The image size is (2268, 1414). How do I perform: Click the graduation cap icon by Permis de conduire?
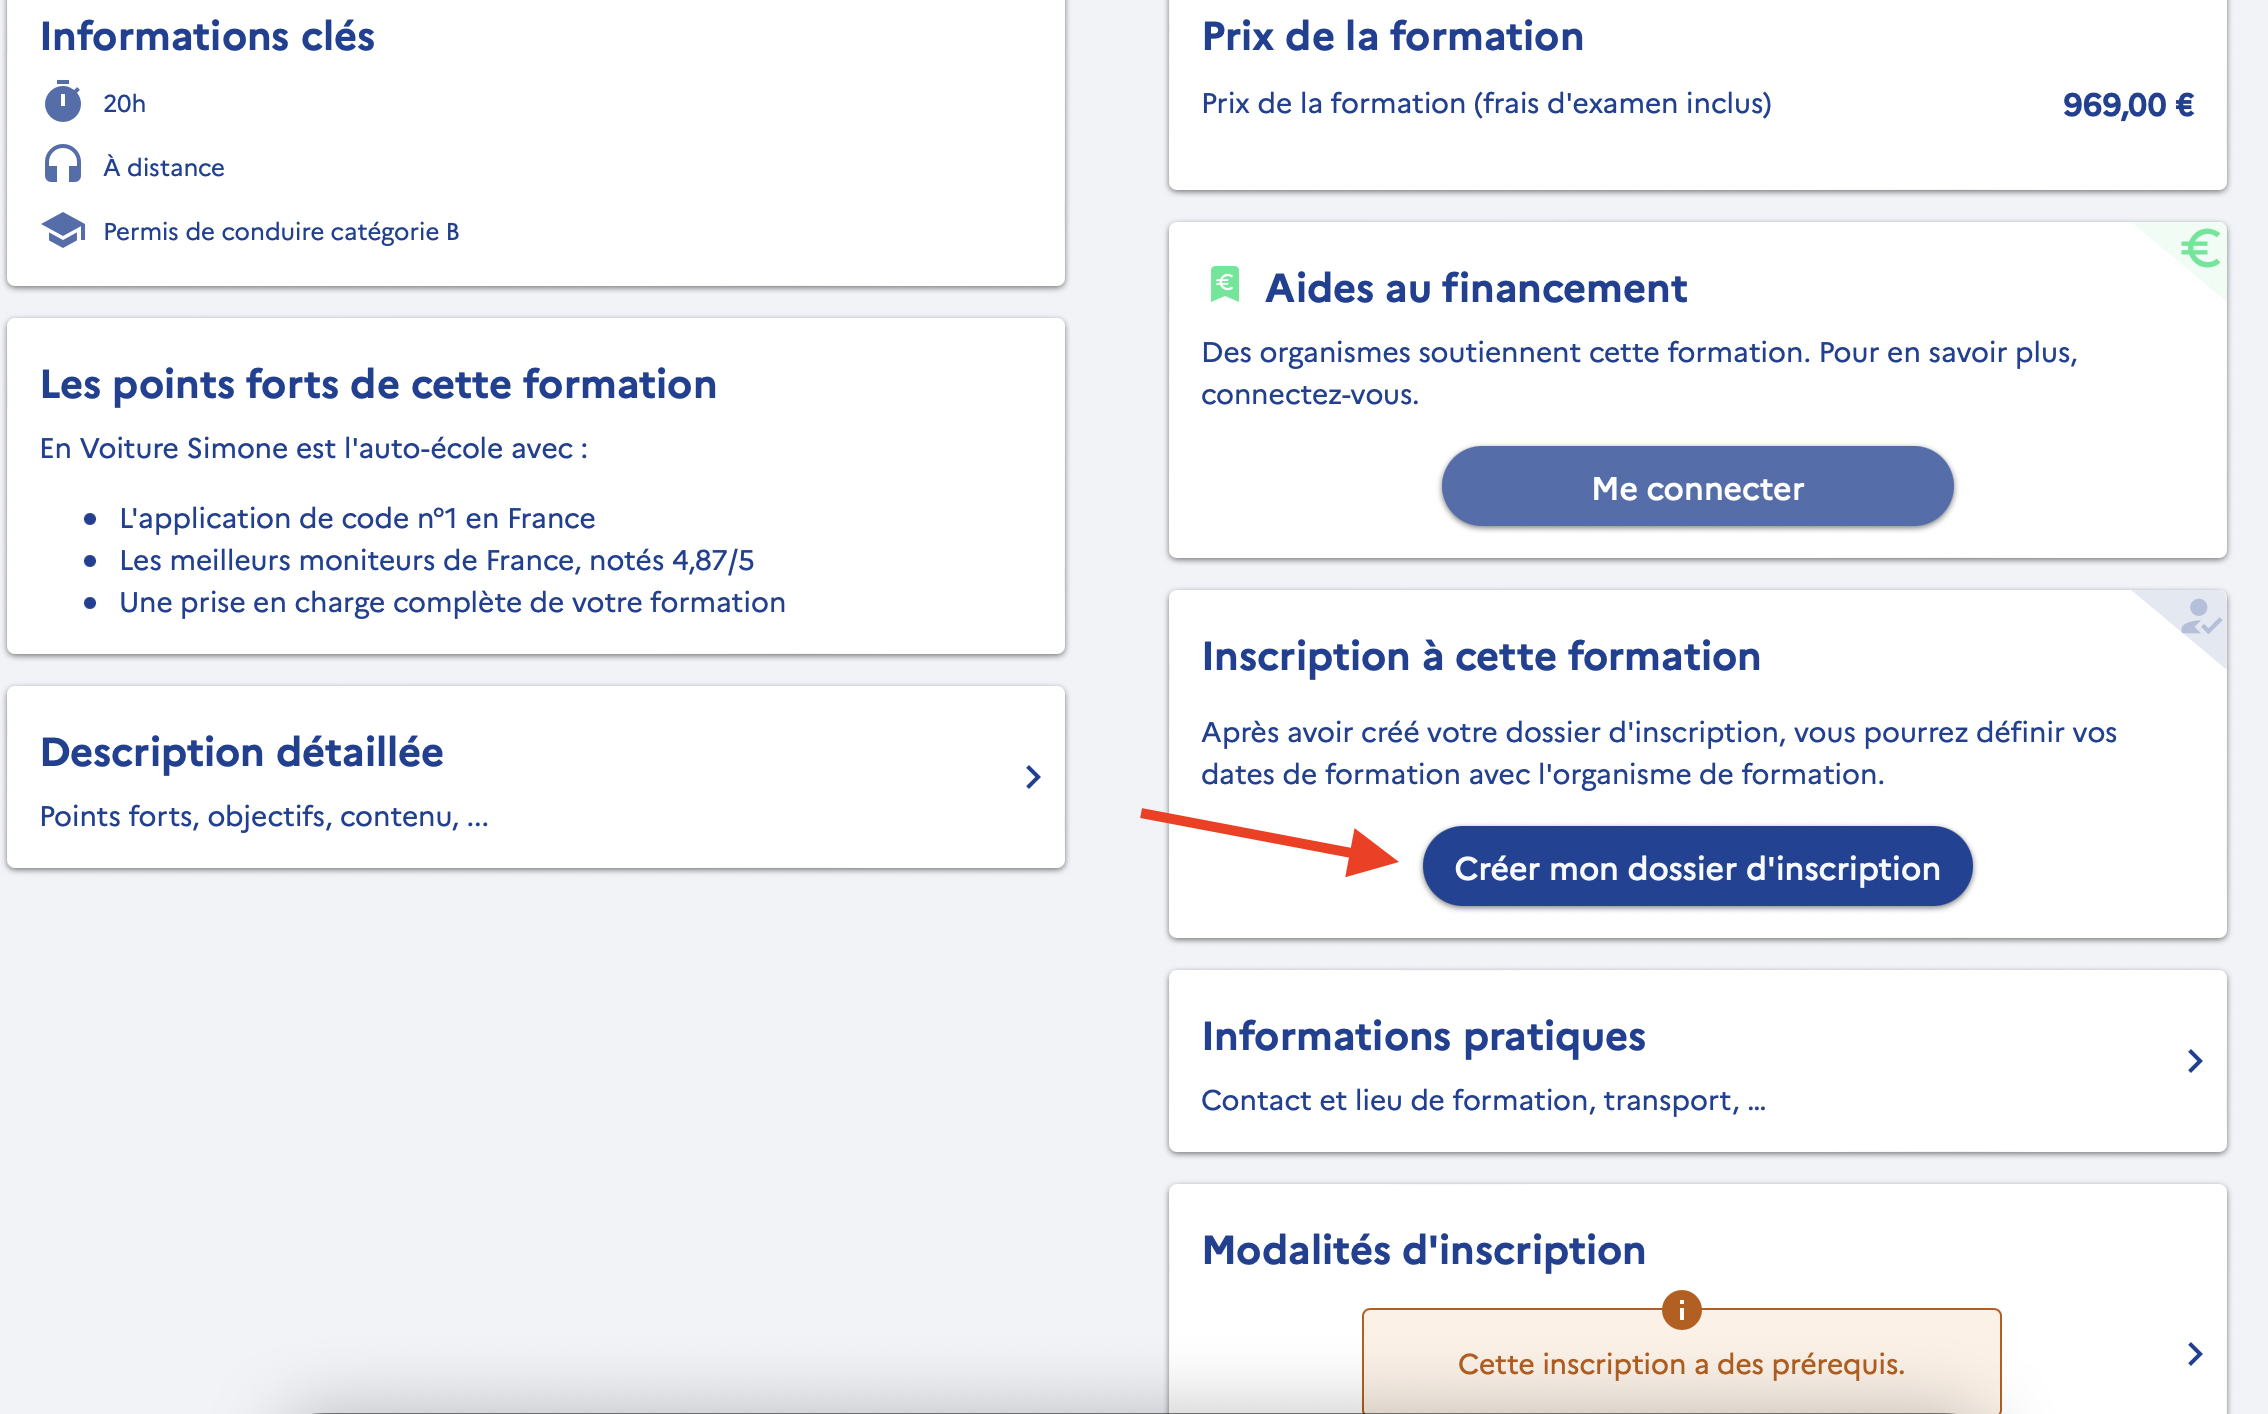63,230
